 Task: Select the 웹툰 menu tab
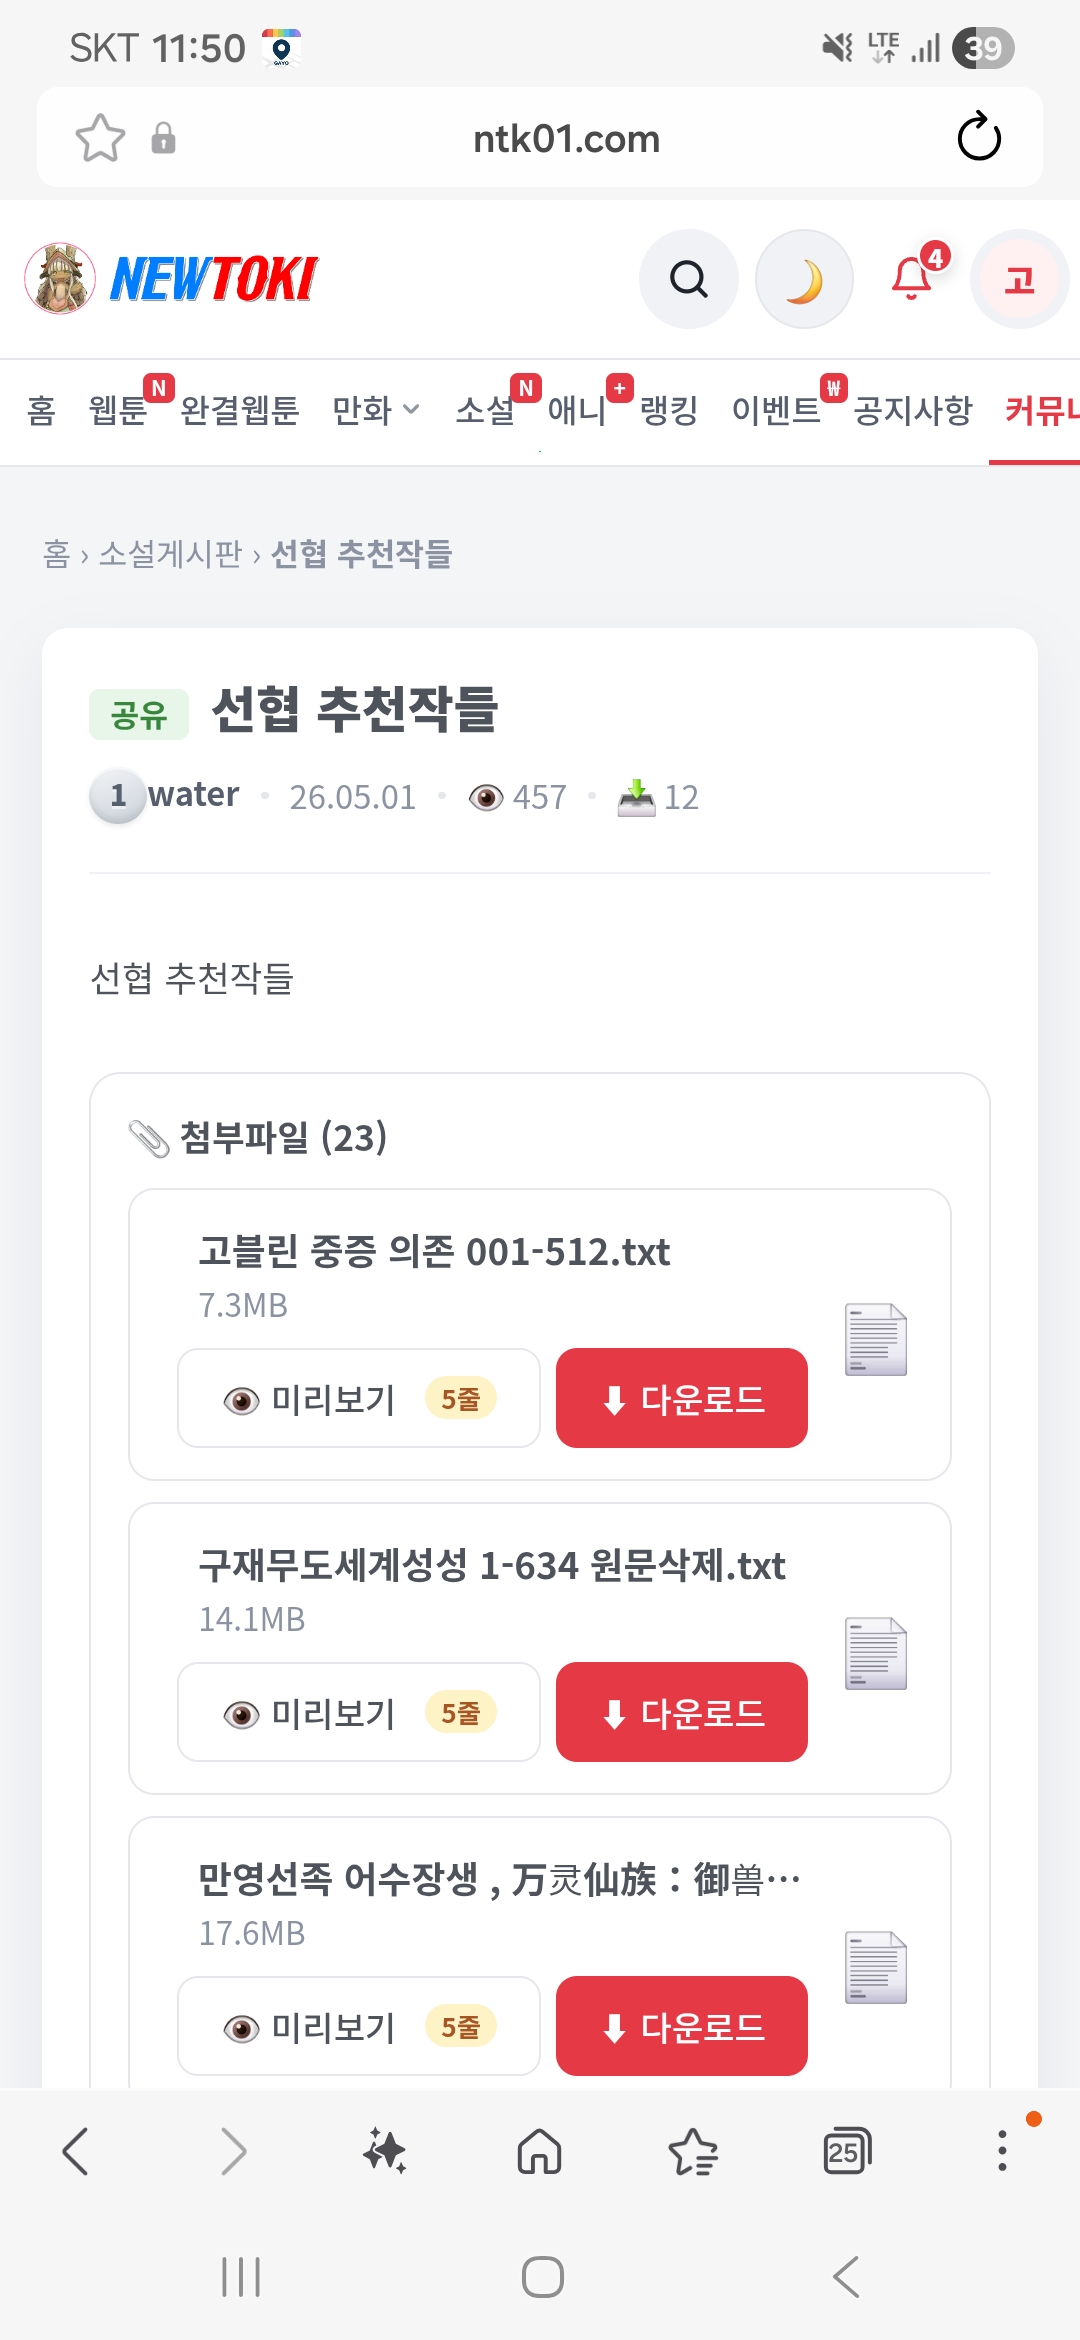click(118, 410)
